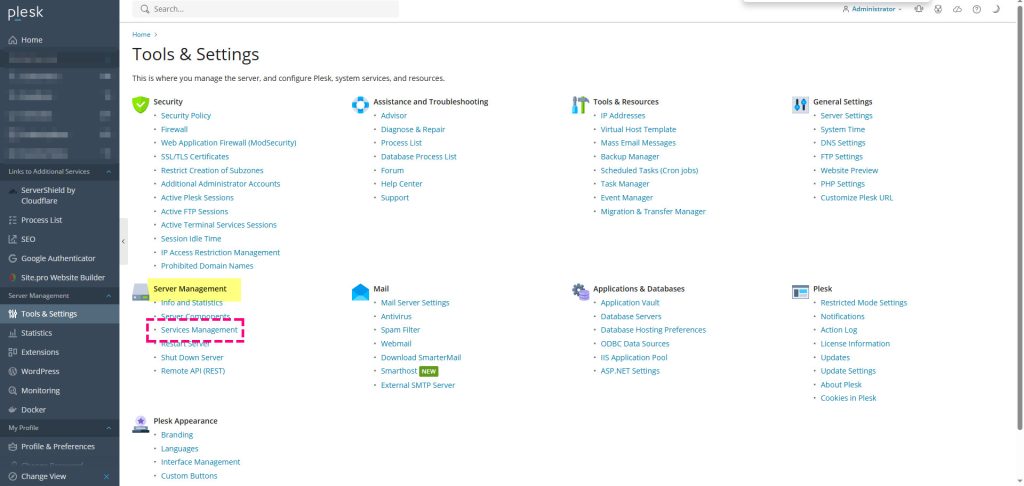Collapse the Server Management sidebar section
1024x486 pixels.
tap(109, 296)
